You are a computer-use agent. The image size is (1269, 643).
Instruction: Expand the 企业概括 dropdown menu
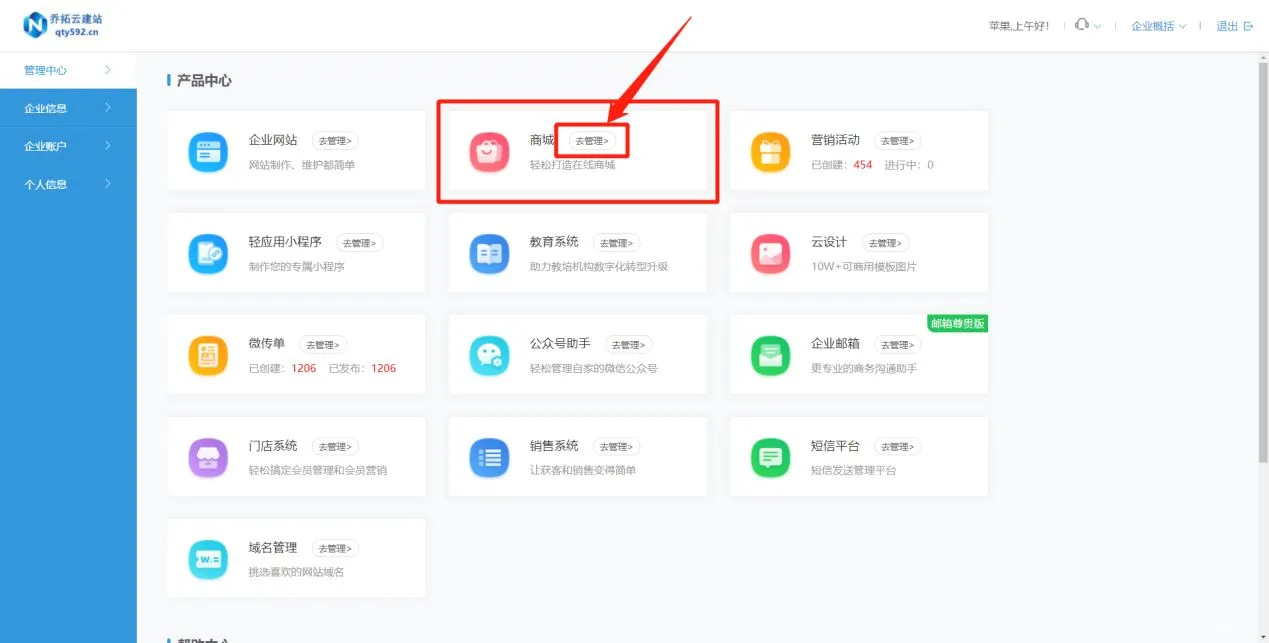pos(1157,26)
